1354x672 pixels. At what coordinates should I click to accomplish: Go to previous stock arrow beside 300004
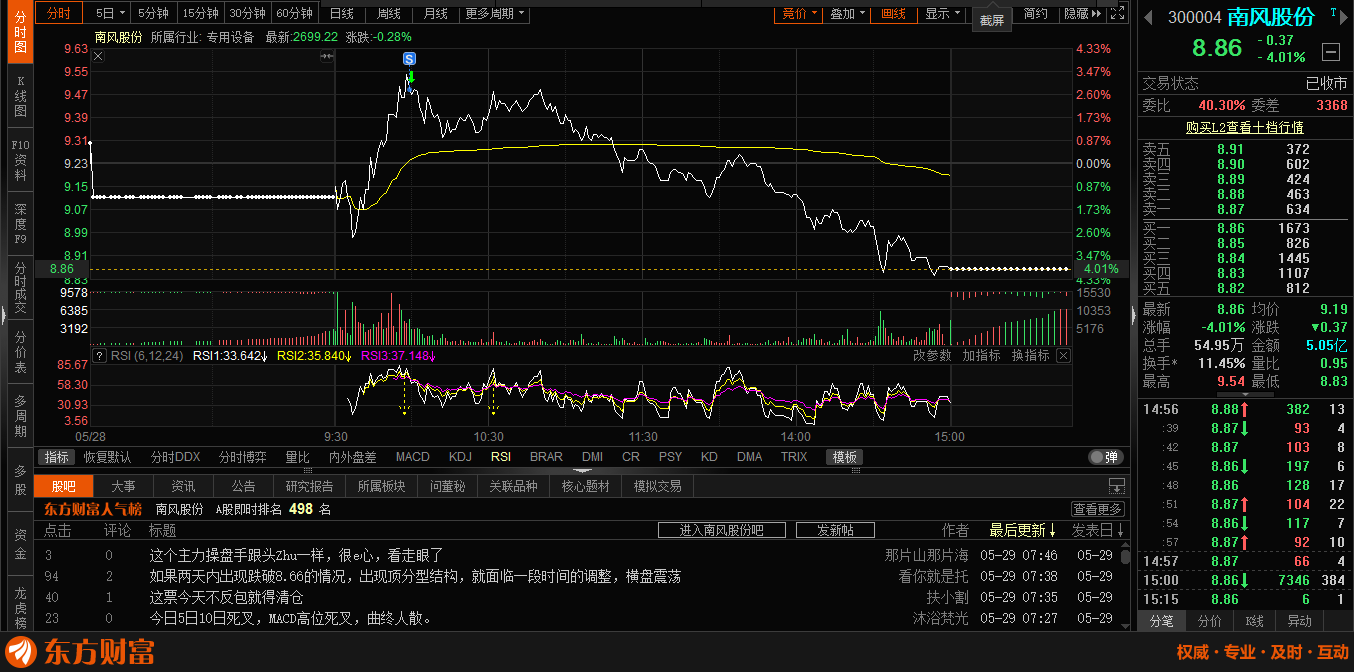coord(1148,17)
